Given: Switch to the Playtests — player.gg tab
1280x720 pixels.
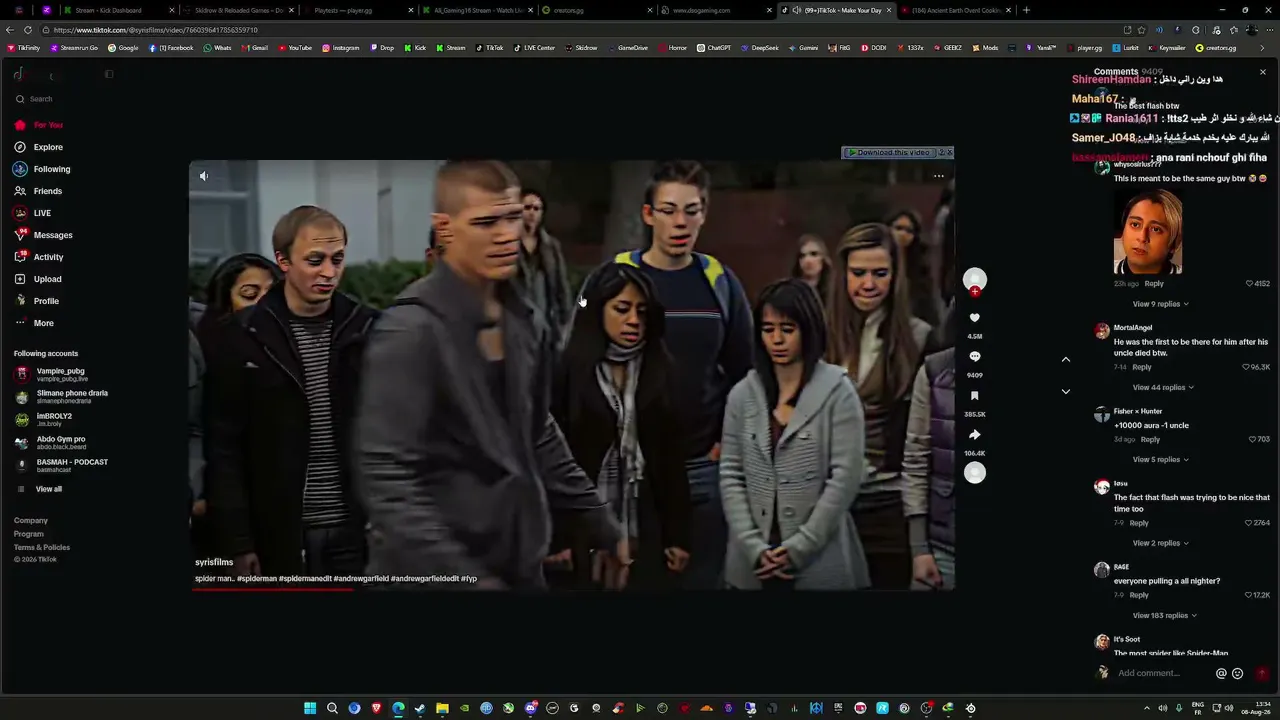Looking at the screenshot, I should pos(357,10).
